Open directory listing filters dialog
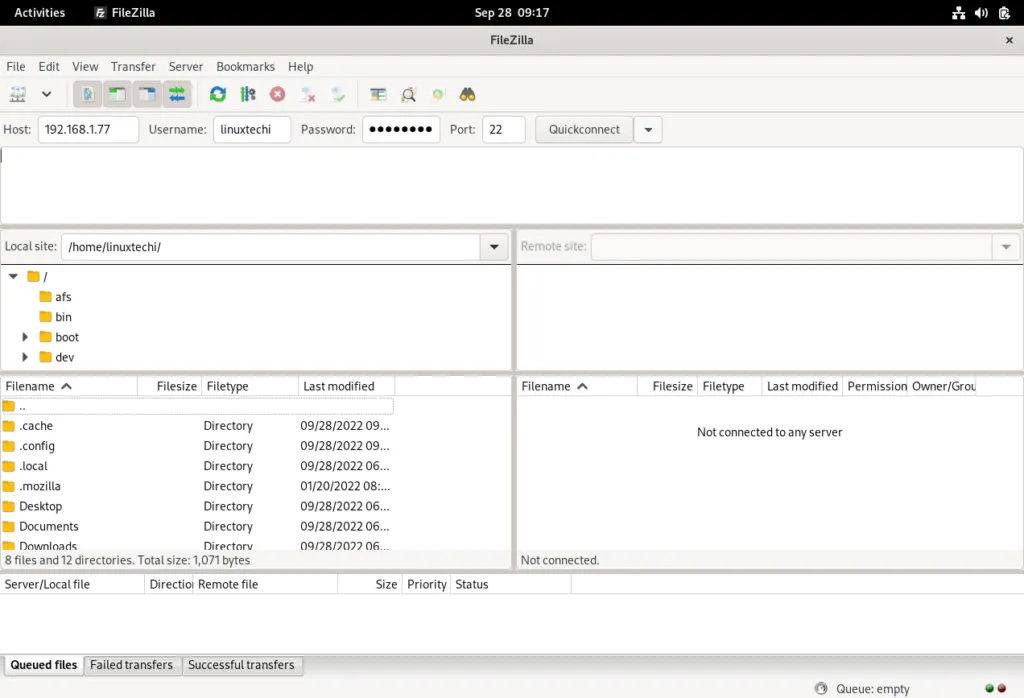The image size is (1024, 698). (x=378, y=95)
